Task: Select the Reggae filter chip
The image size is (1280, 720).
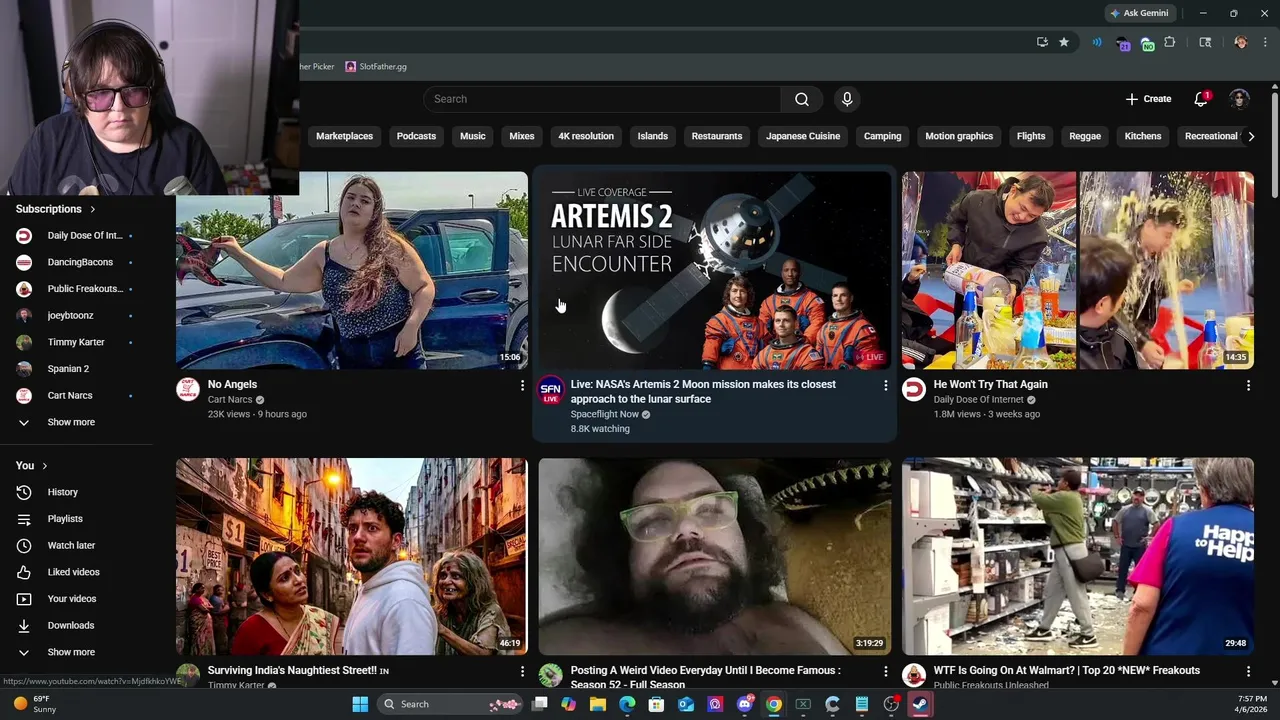Action: click(x=1085, y=136)
